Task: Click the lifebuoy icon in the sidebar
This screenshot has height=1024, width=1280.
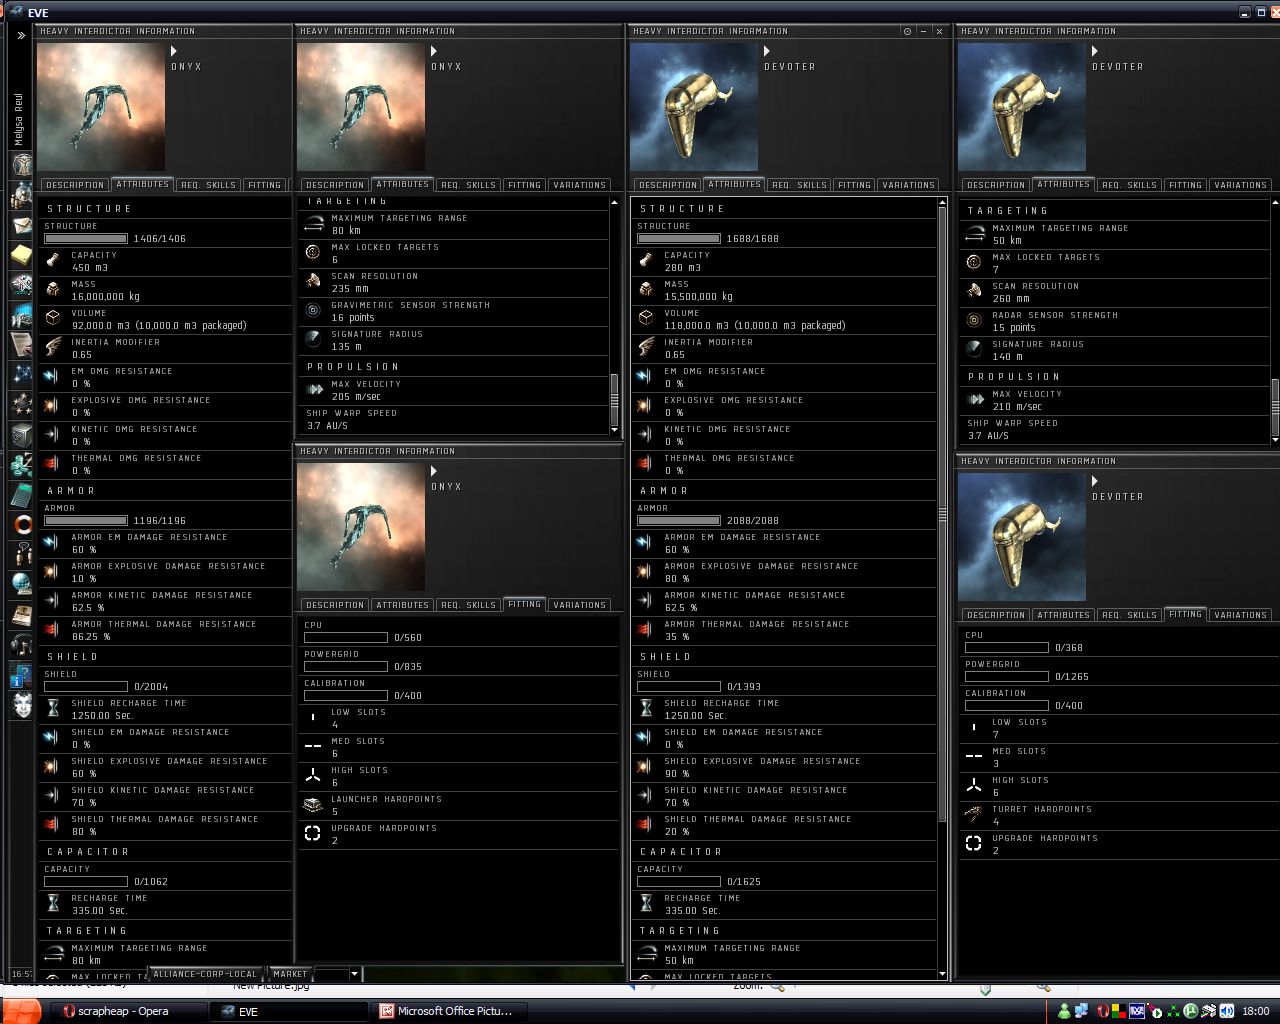Action: coord(22,524)
